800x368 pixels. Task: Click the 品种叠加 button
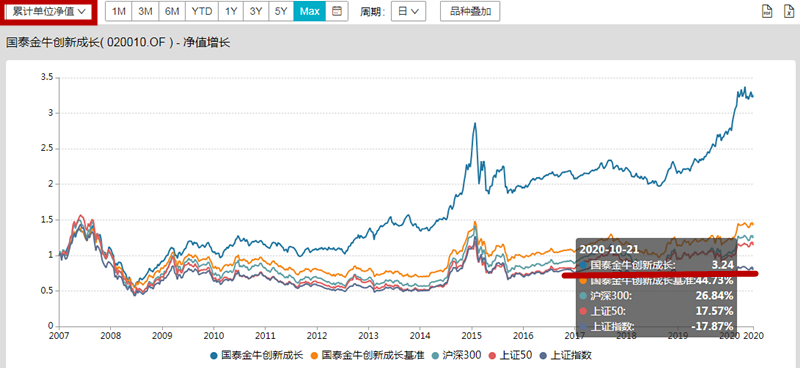tap(470, 11)
